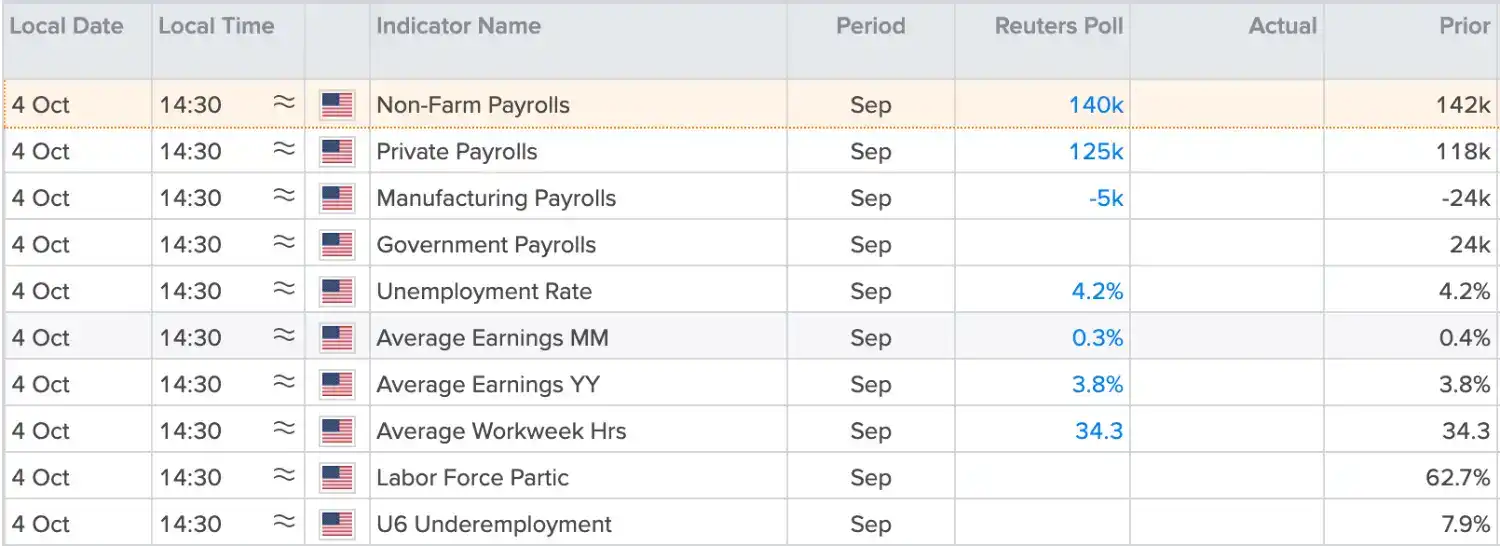Sort by the Reuters Poll column header
Image resolution: width=1500 pixels, height=546 pixels.
point(1059,26)
